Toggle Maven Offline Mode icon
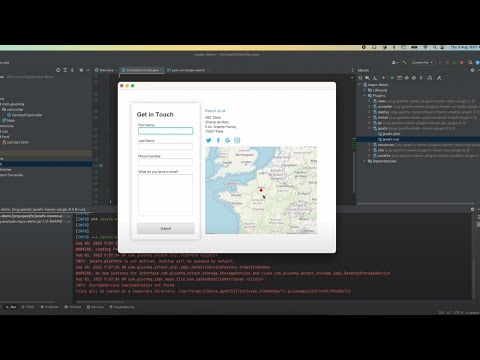Viewport: 480px width, 360px height. point(407,78)
